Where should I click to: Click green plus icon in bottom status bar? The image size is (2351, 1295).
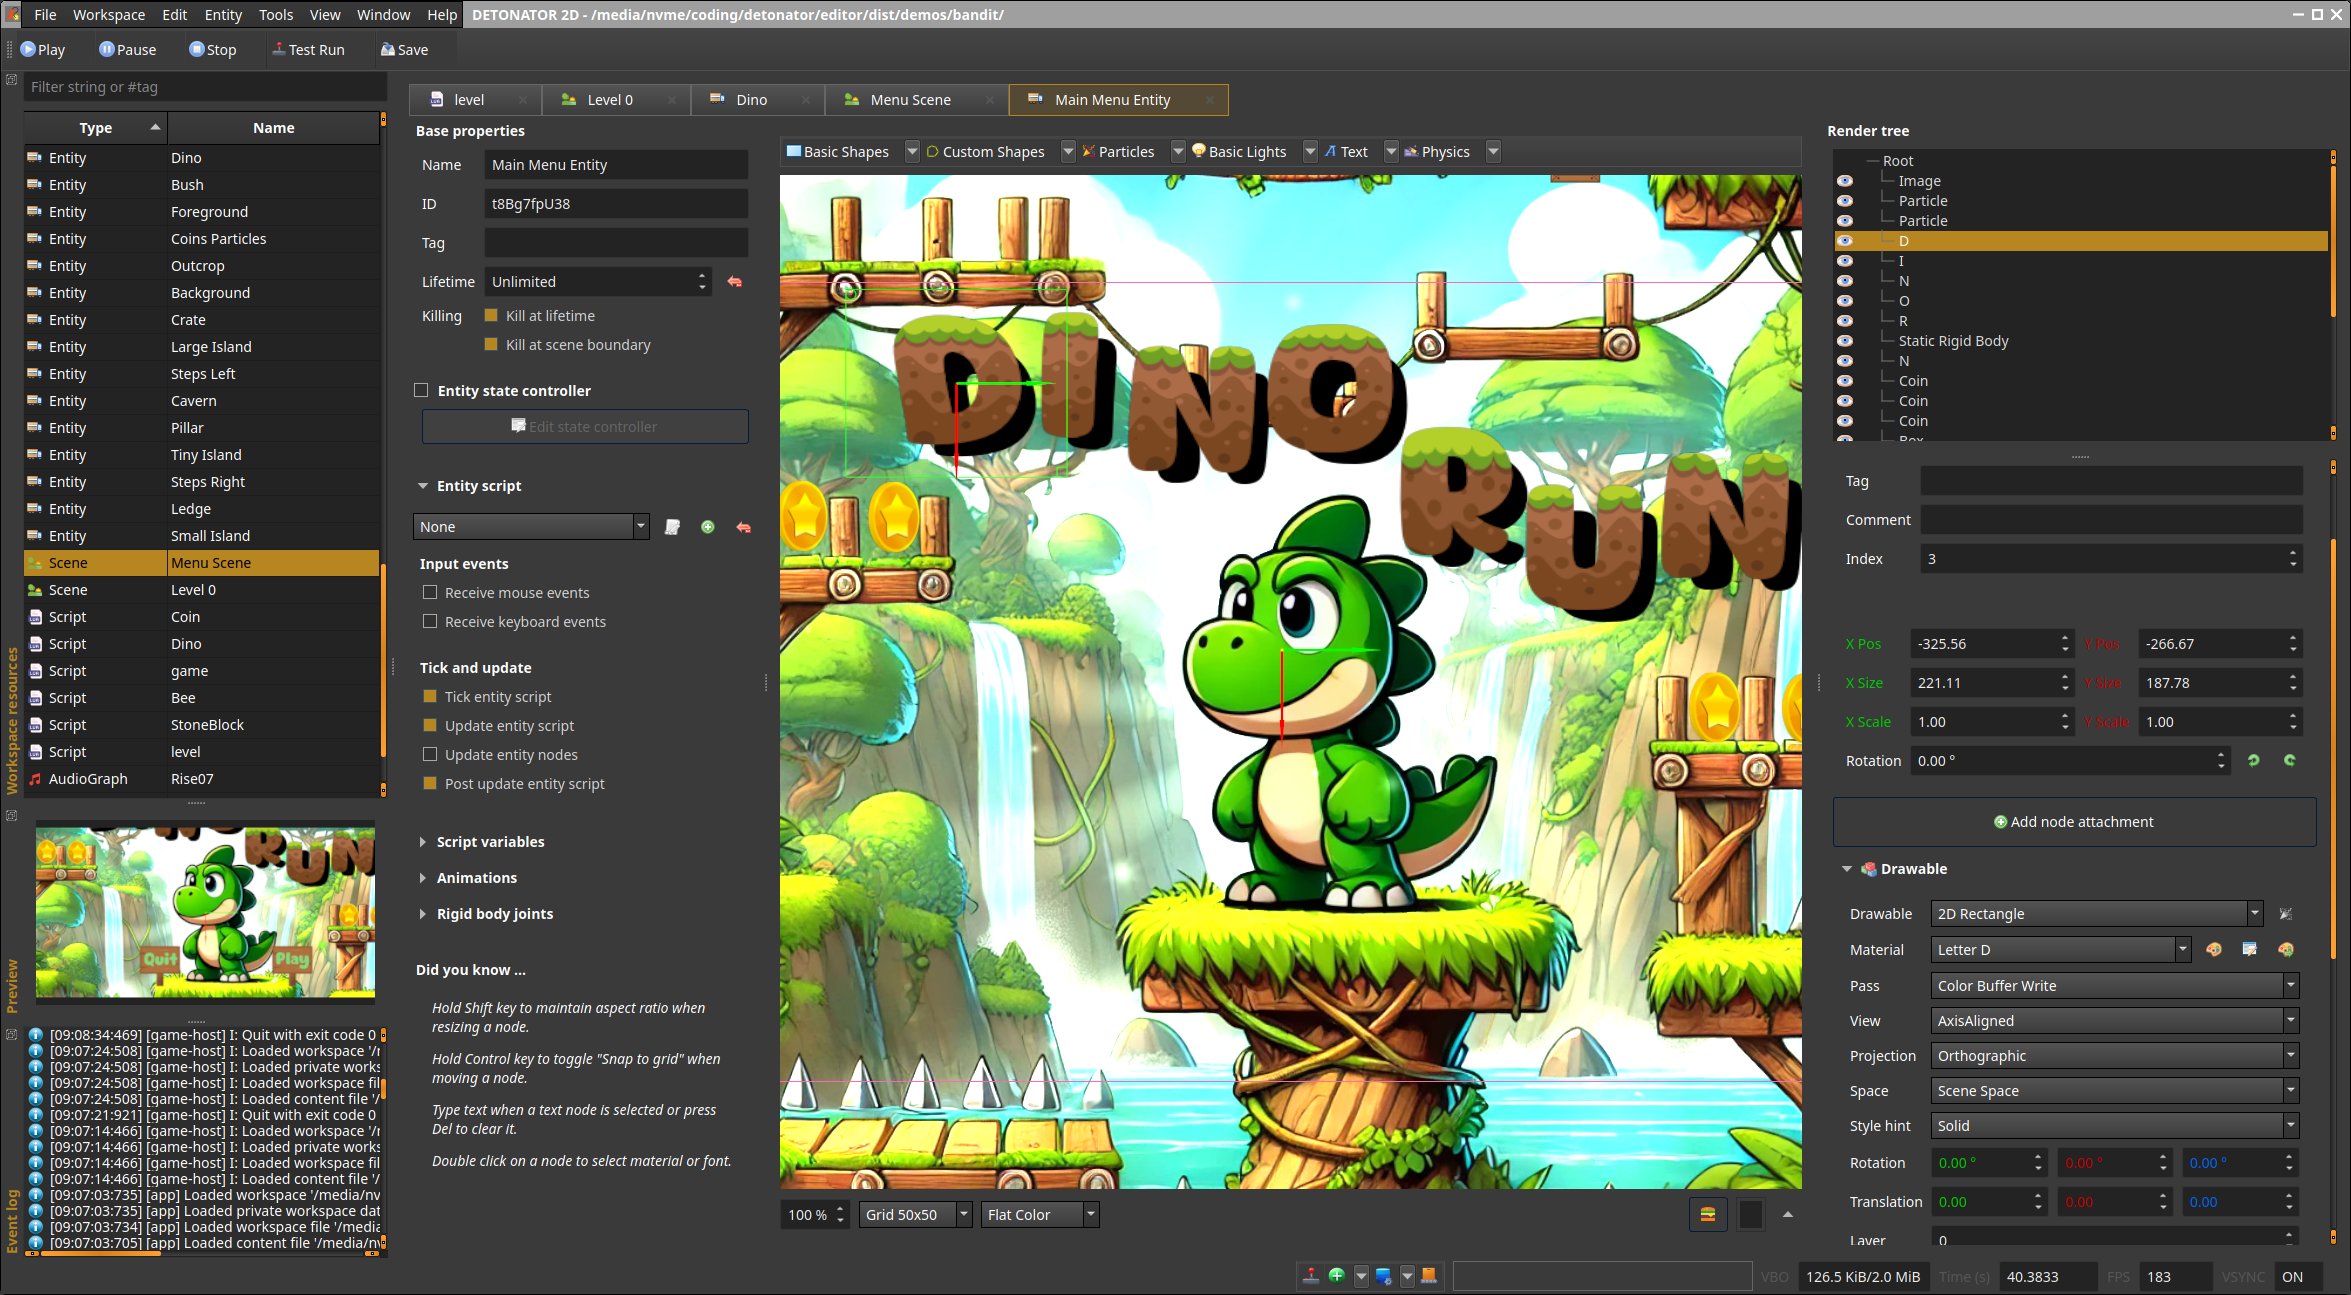tap(1336, 1276)
